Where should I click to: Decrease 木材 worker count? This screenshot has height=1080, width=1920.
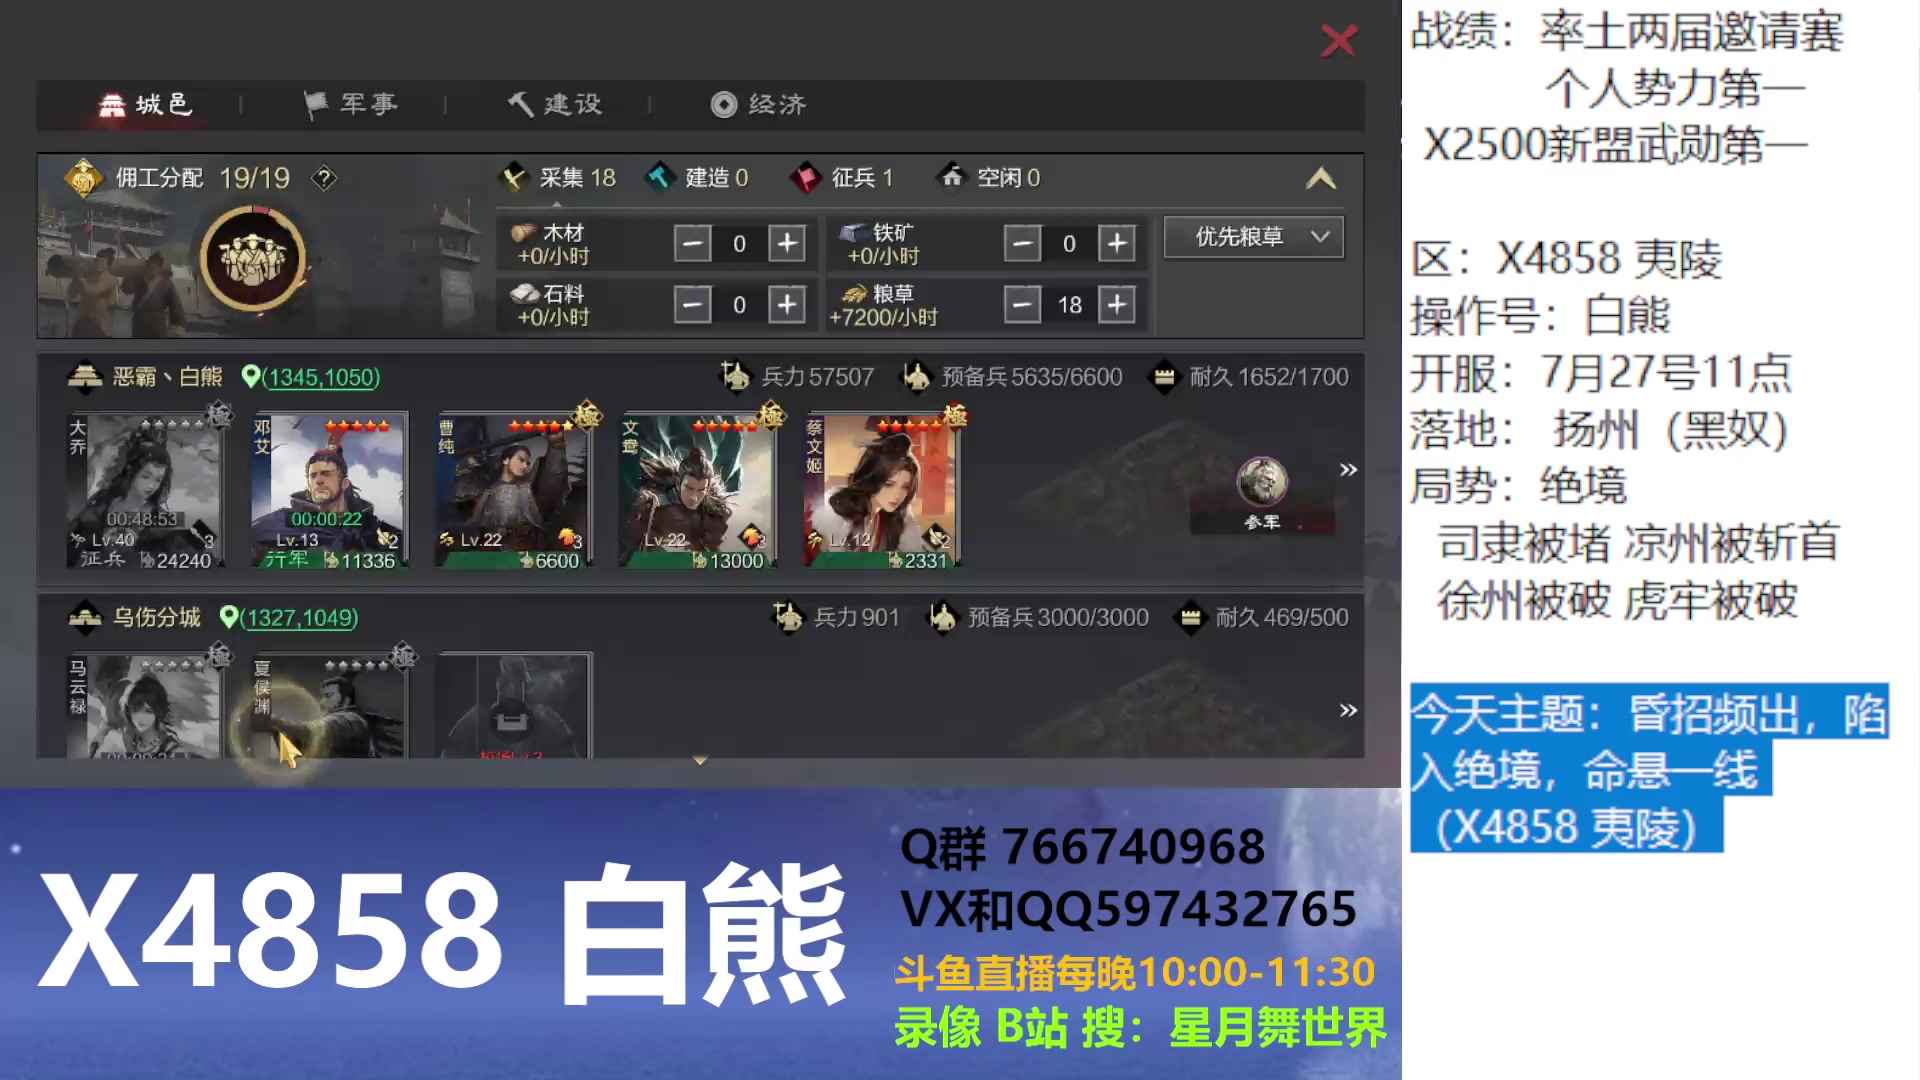coord(692,243)
